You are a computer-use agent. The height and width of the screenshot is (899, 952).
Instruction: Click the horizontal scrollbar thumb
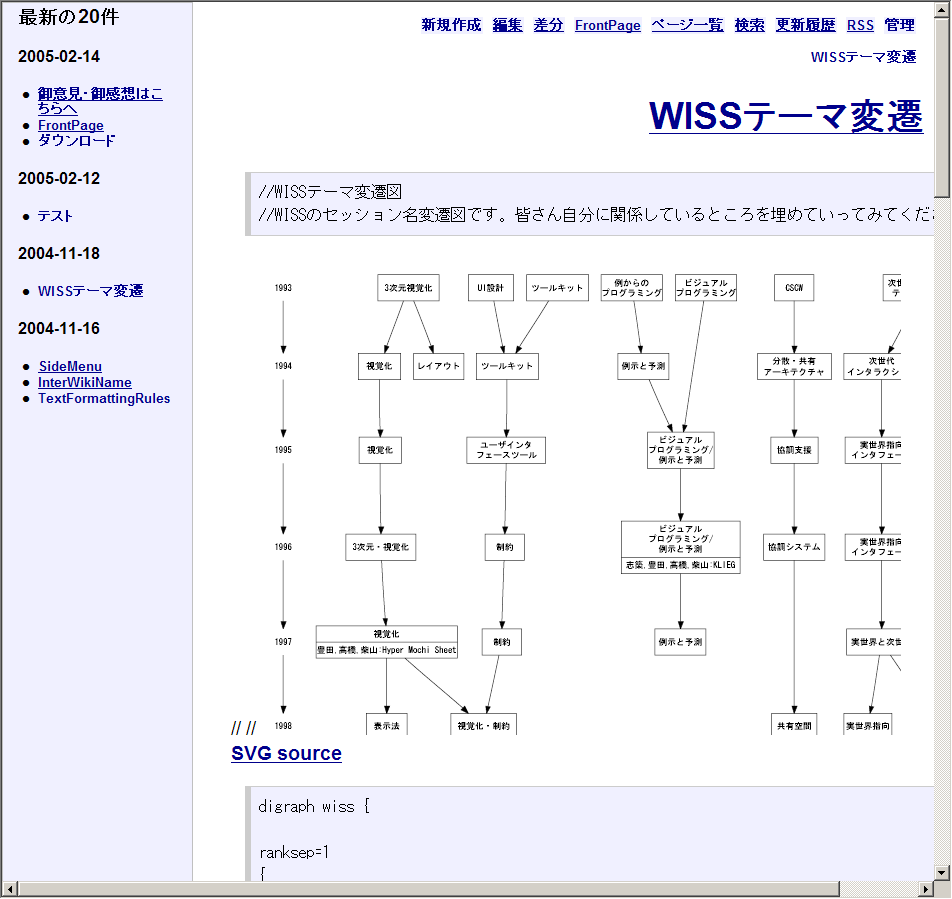[429, 889]
